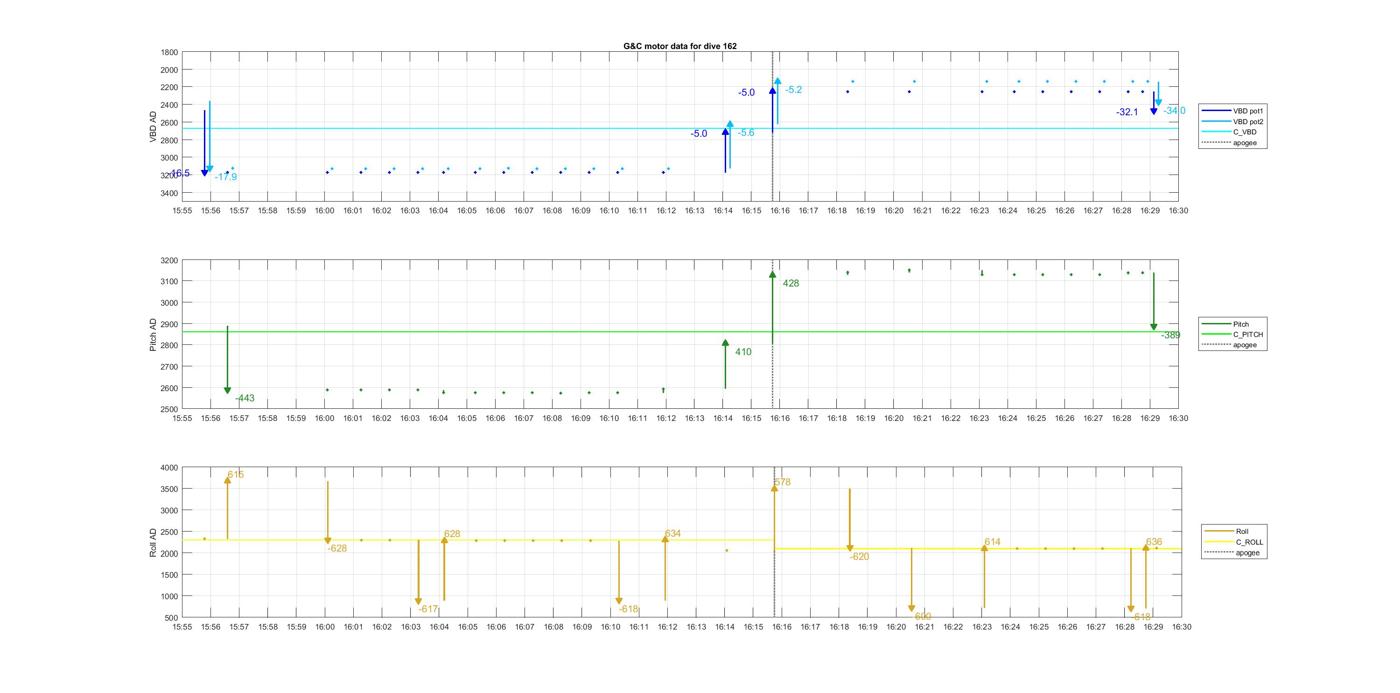
Task: Click the "-628" roll data label
Action: (338, 548)
